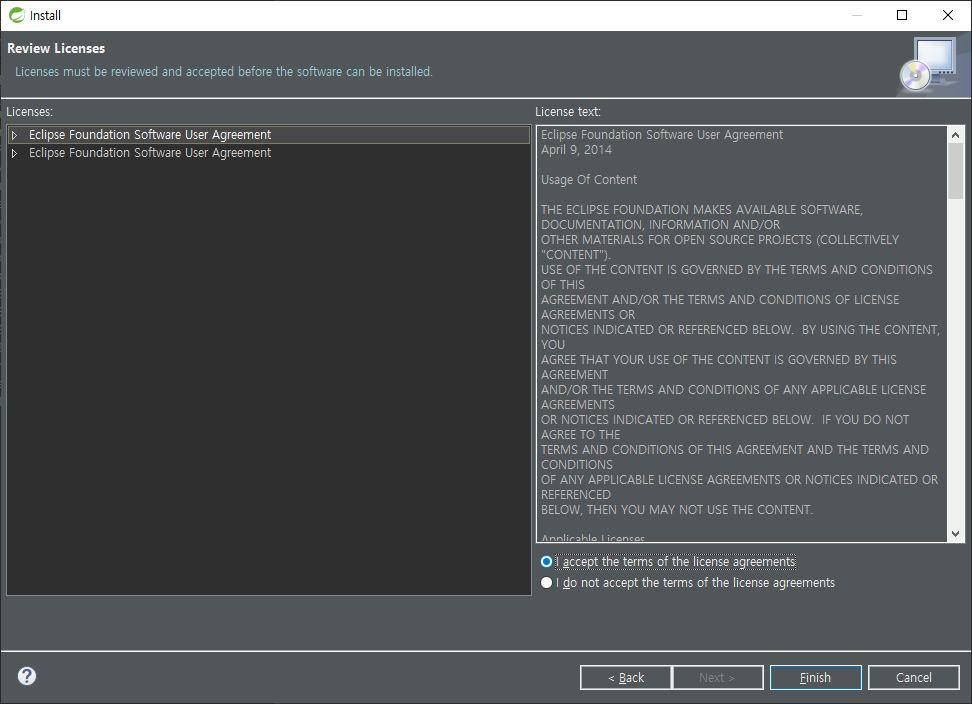Viewport: 972px width, 704px height.
Task: Maximize the Install window
Action: [x=902, y=15]
